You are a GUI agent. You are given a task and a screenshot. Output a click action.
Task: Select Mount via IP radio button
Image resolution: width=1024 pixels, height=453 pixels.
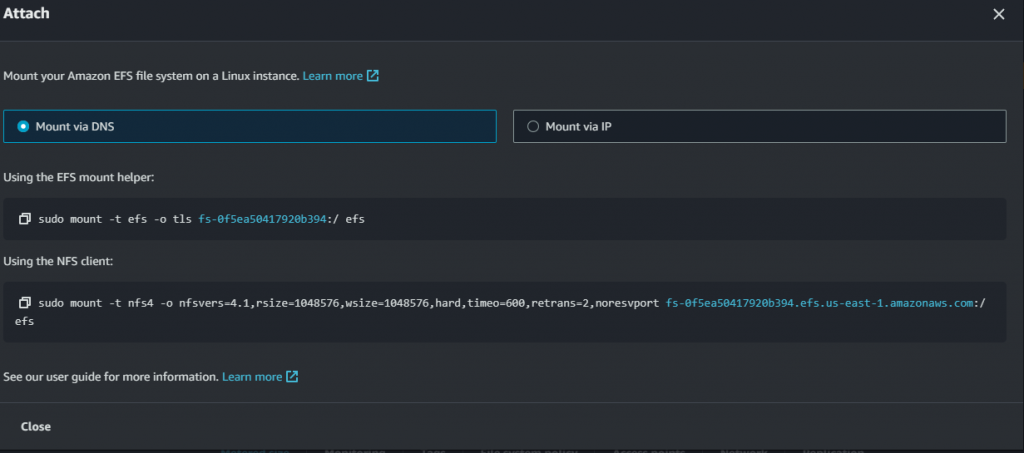[x=533, y=127]
